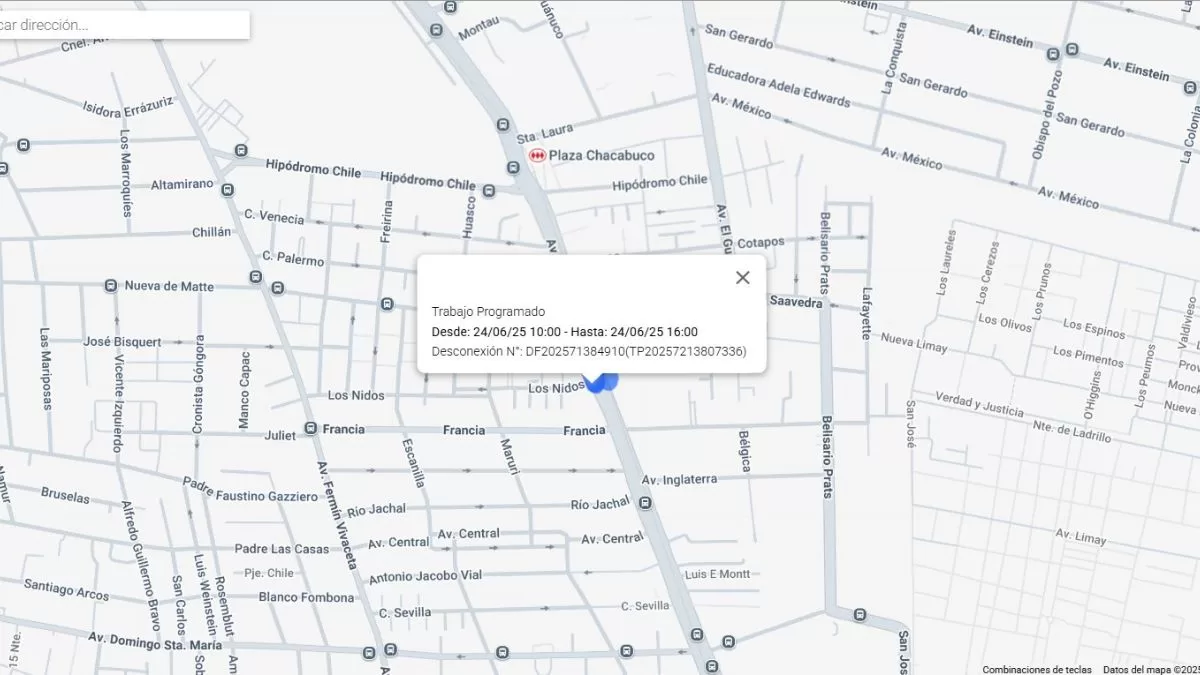Click the Desconexión N° line in popup
This screenshot has height=675, width=1200.
tap(588, 351)
